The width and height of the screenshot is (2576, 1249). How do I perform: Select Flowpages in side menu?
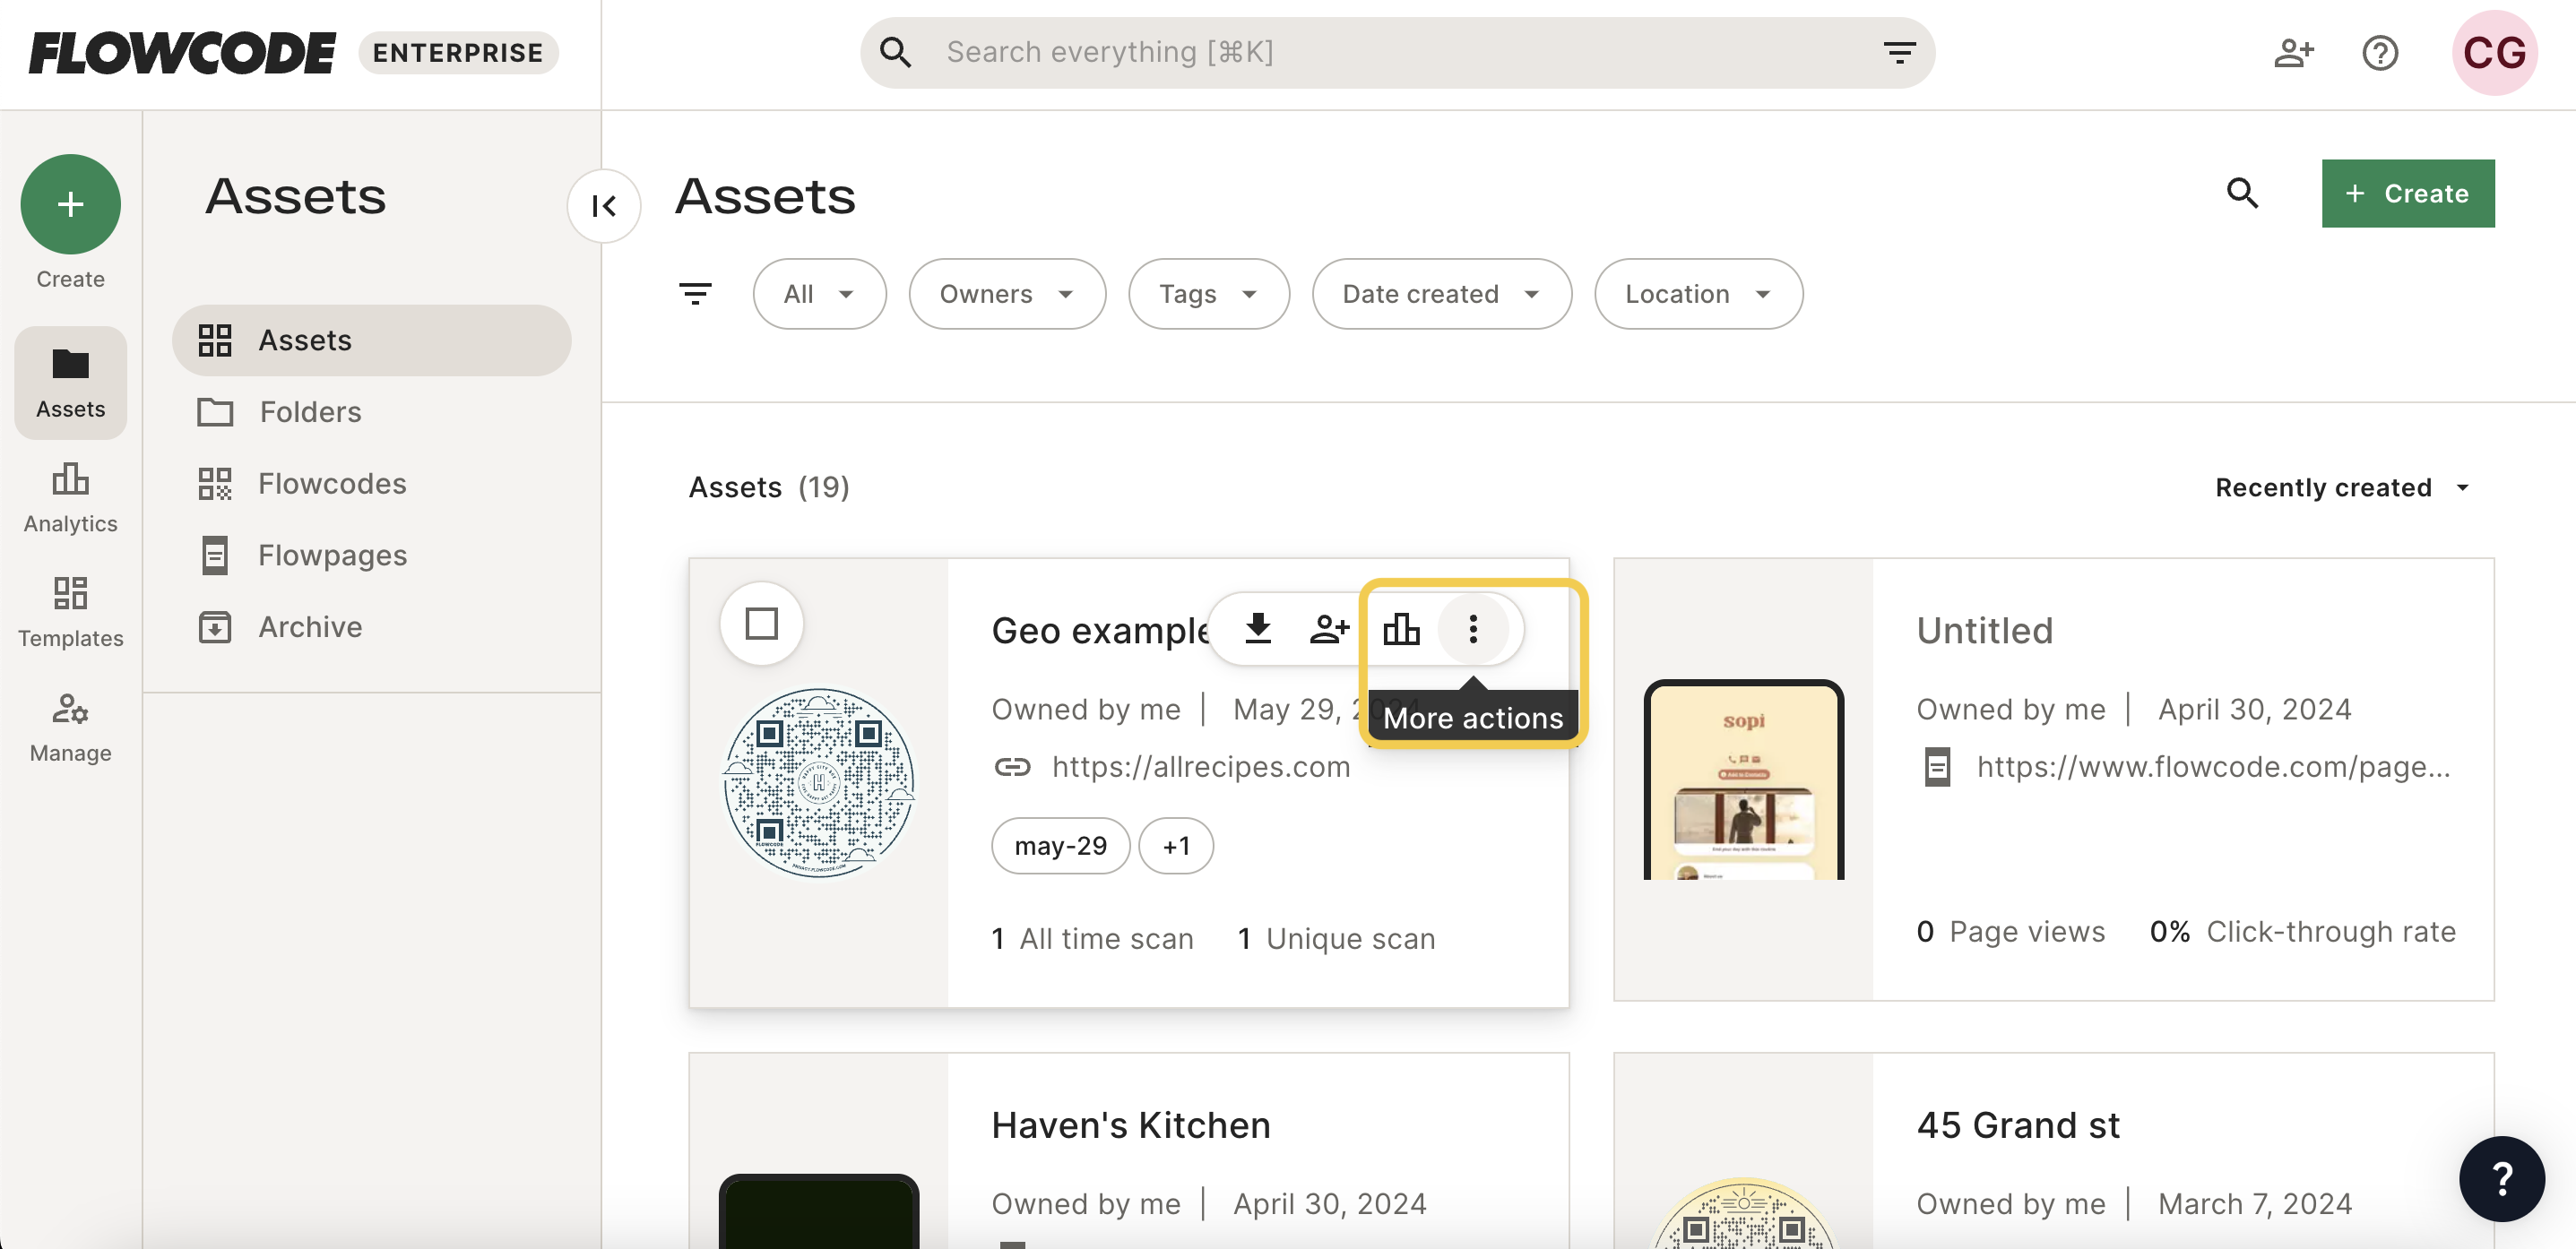[372, 555]
